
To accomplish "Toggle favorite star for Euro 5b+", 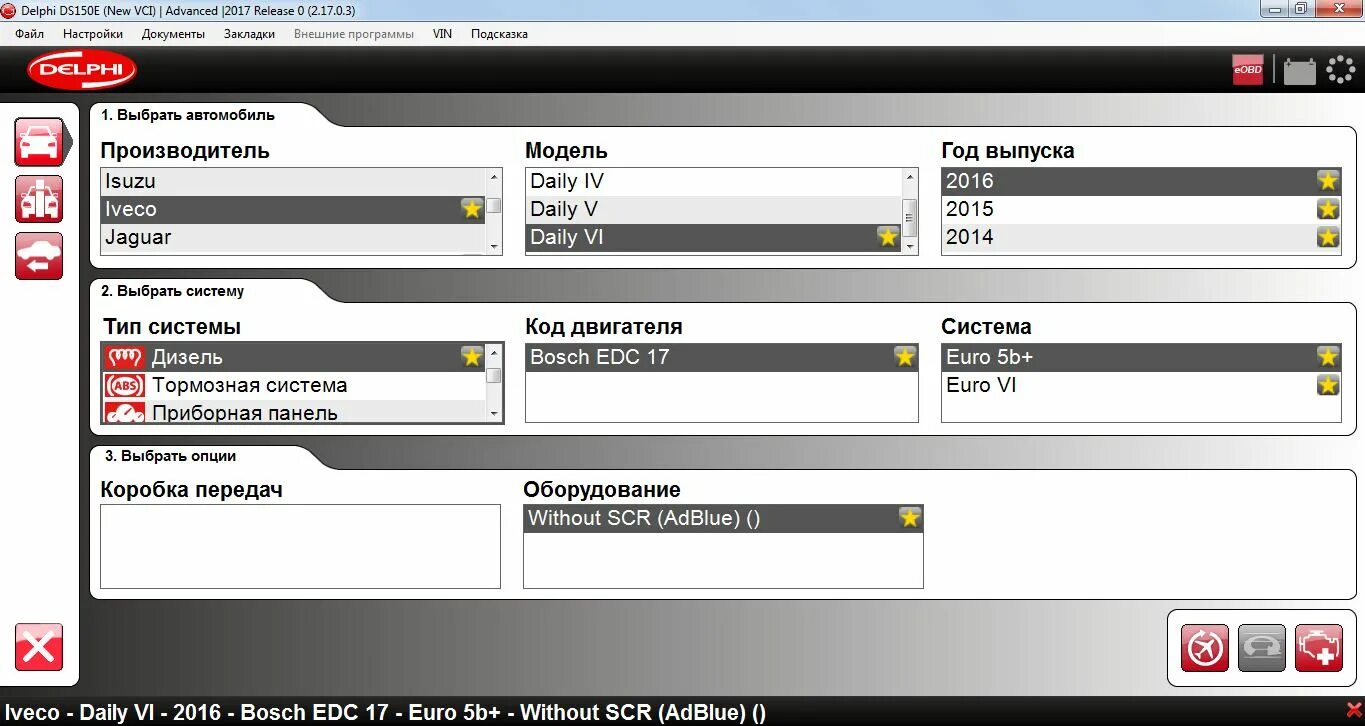I will click(1328, 357).
